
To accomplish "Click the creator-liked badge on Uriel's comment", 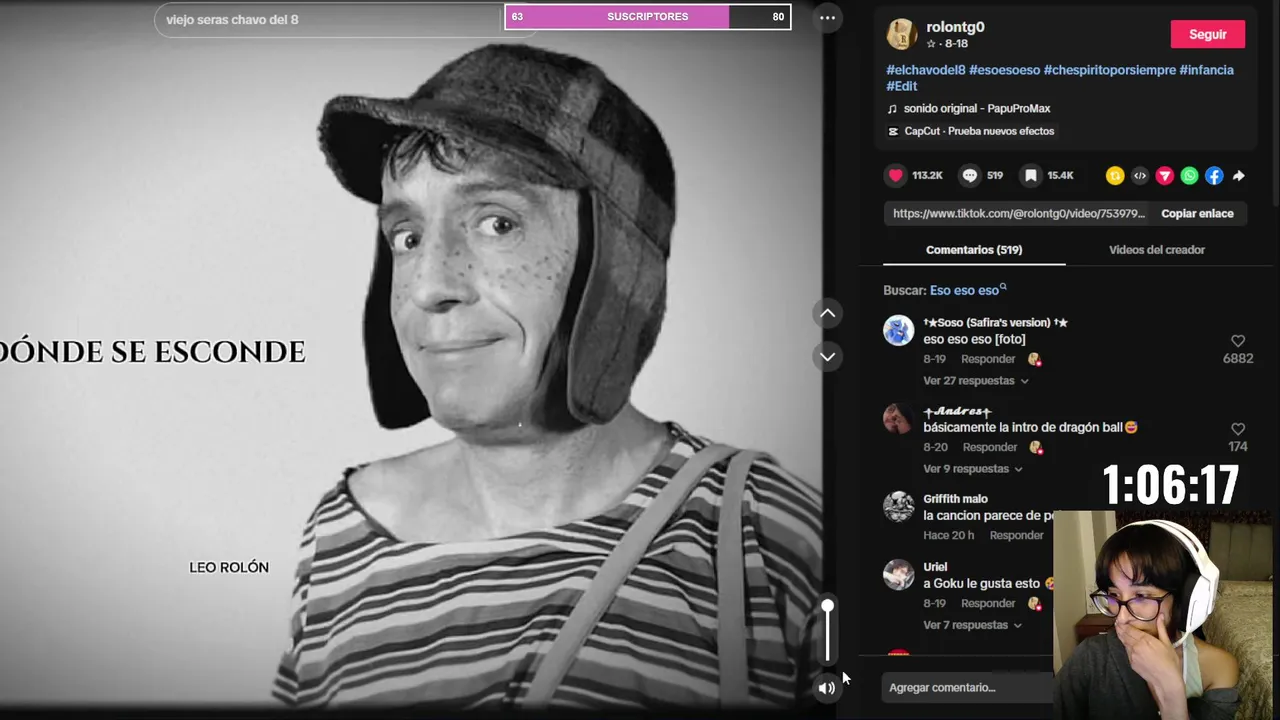I will pos(1035,604).
